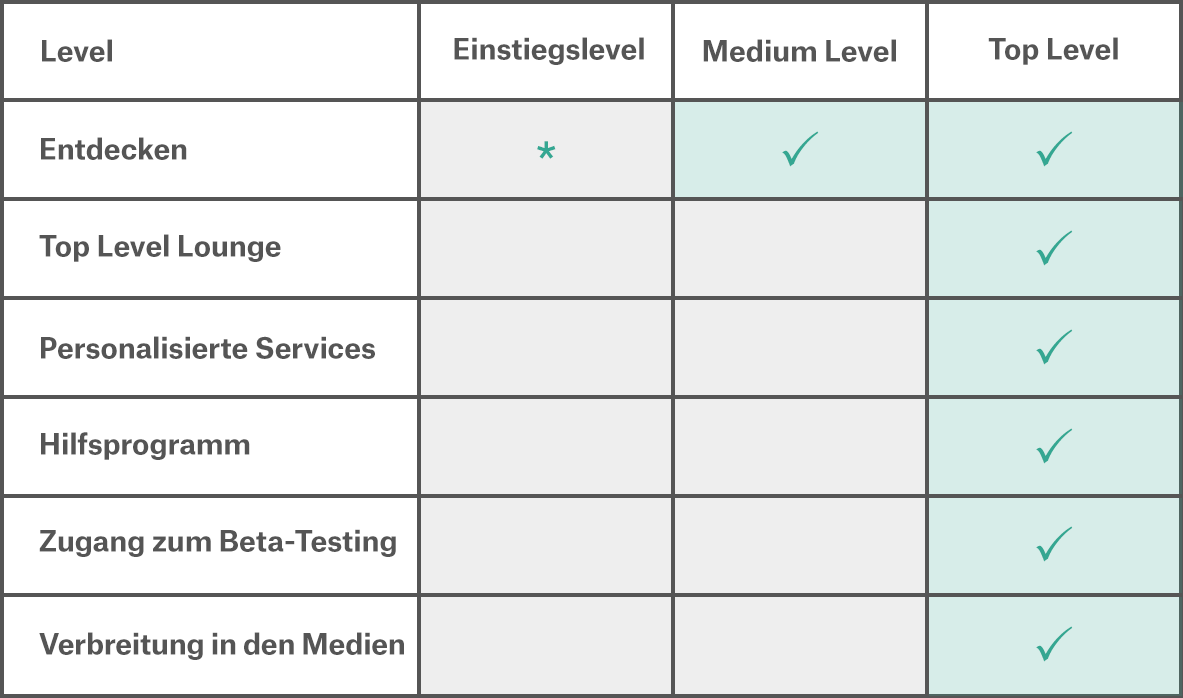Click the Top Level Lounge row label
Screen dimensions: 1183x698
(x=160, y=248)
